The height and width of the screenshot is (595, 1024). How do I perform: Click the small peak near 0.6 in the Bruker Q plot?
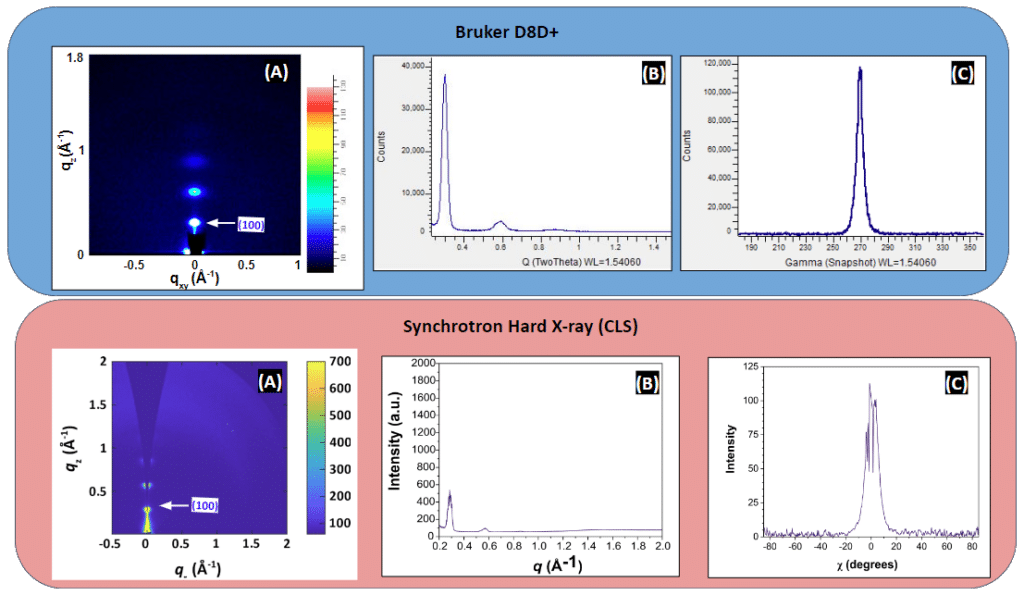(x=500, y=225)
